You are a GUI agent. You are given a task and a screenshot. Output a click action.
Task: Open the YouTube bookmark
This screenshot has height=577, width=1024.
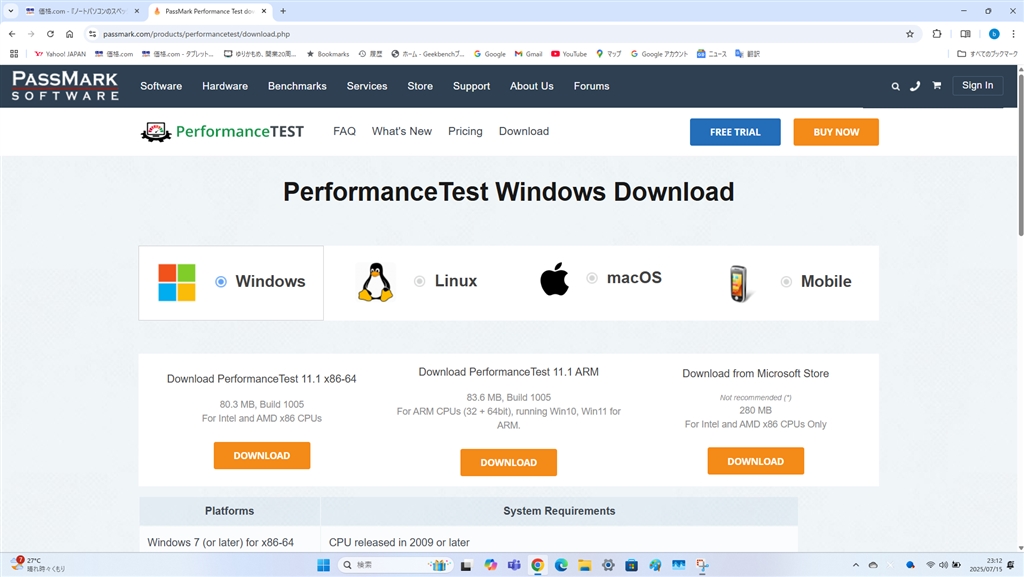click(x=569, y=54)
